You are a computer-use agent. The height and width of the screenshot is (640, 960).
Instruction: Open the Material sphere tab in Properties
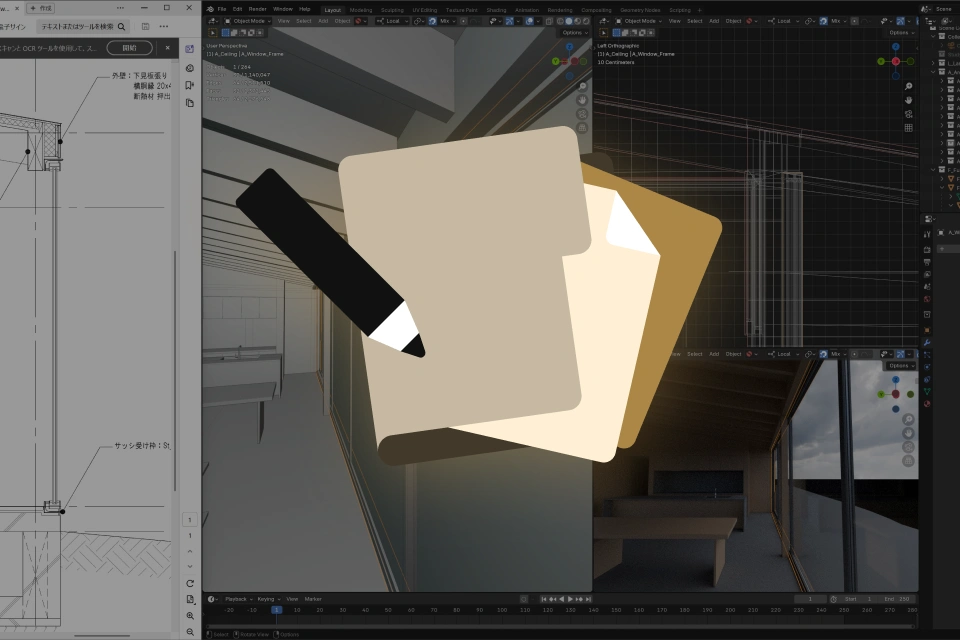tap(927, 404)
